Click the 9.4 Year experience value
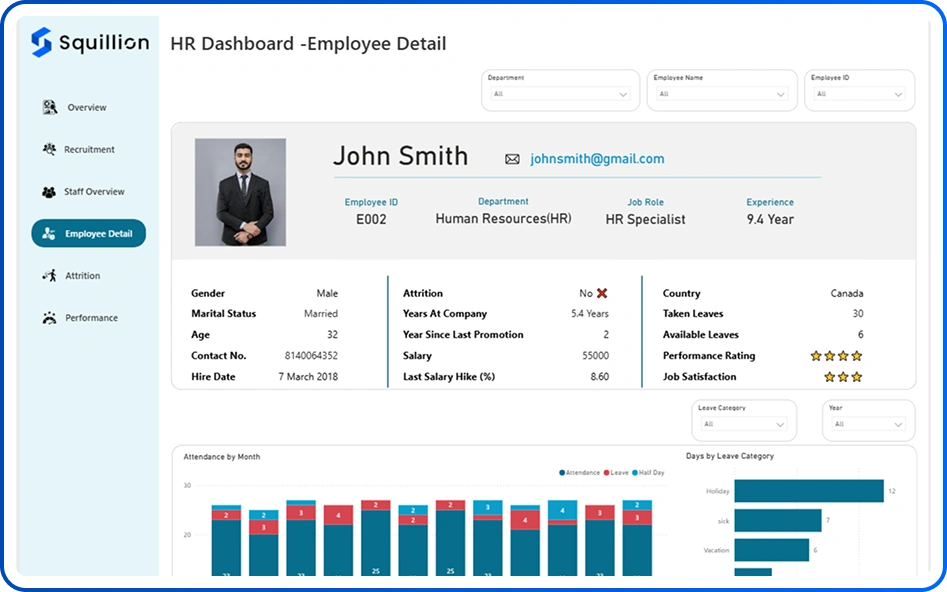The image size is (947, 592). pyautogui.click(x=770, y=219)
